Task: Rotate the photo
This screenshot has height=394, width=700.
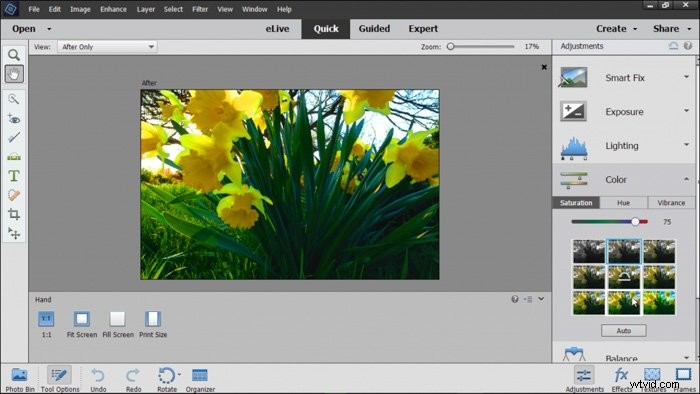Action: (167, 379)
